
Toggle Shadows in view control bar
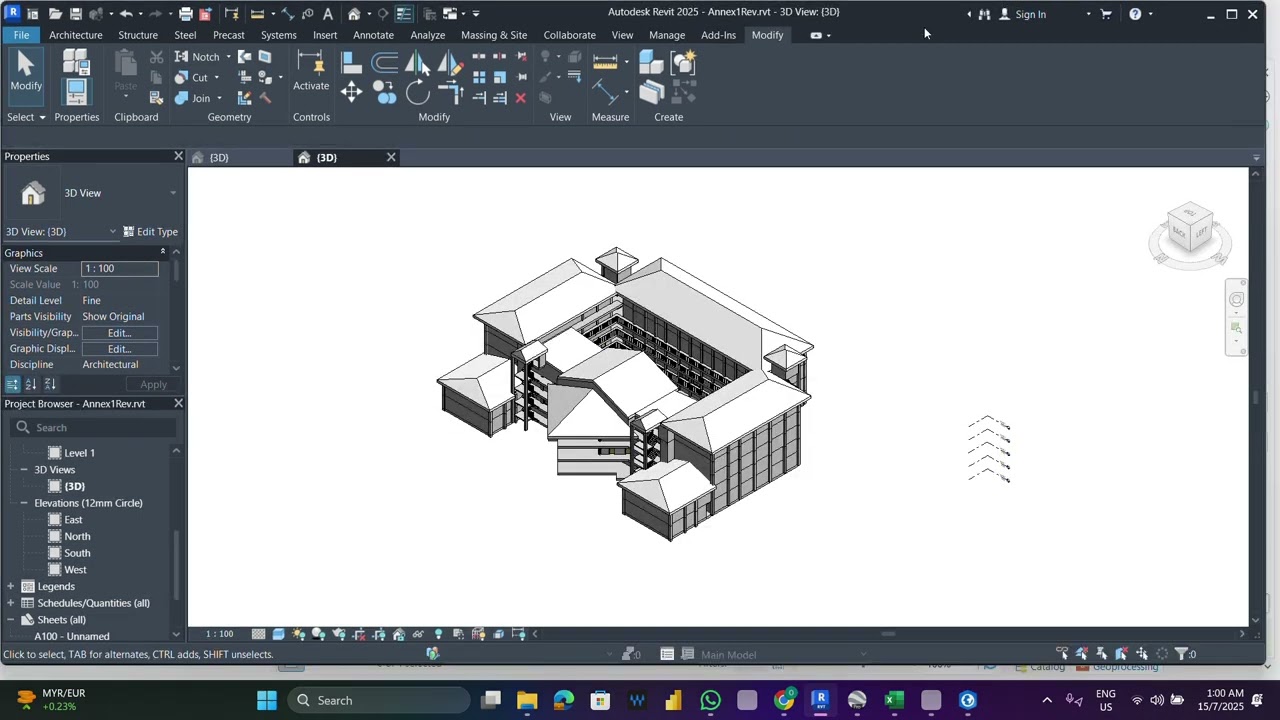tap(318, 634)
